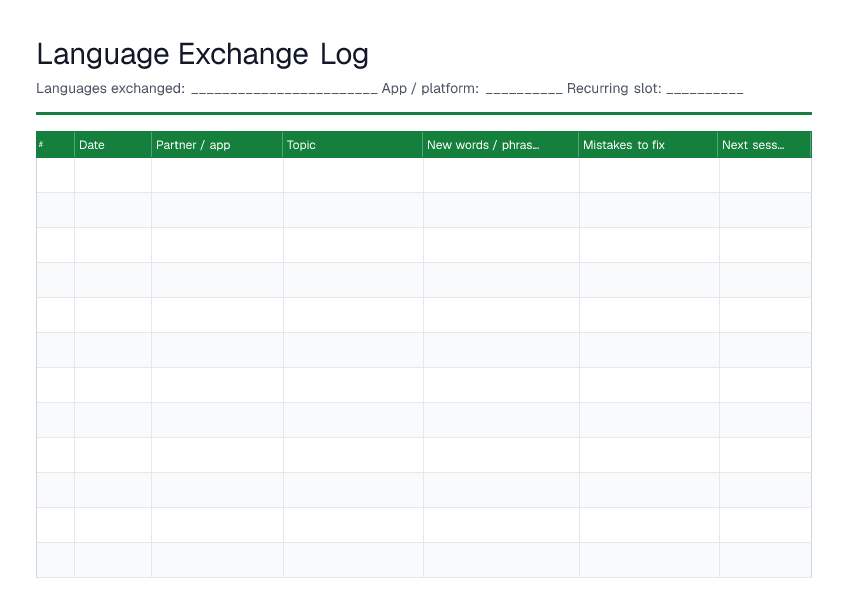
Task: Click the '#' column header
Action: click(x=55, y=144)
